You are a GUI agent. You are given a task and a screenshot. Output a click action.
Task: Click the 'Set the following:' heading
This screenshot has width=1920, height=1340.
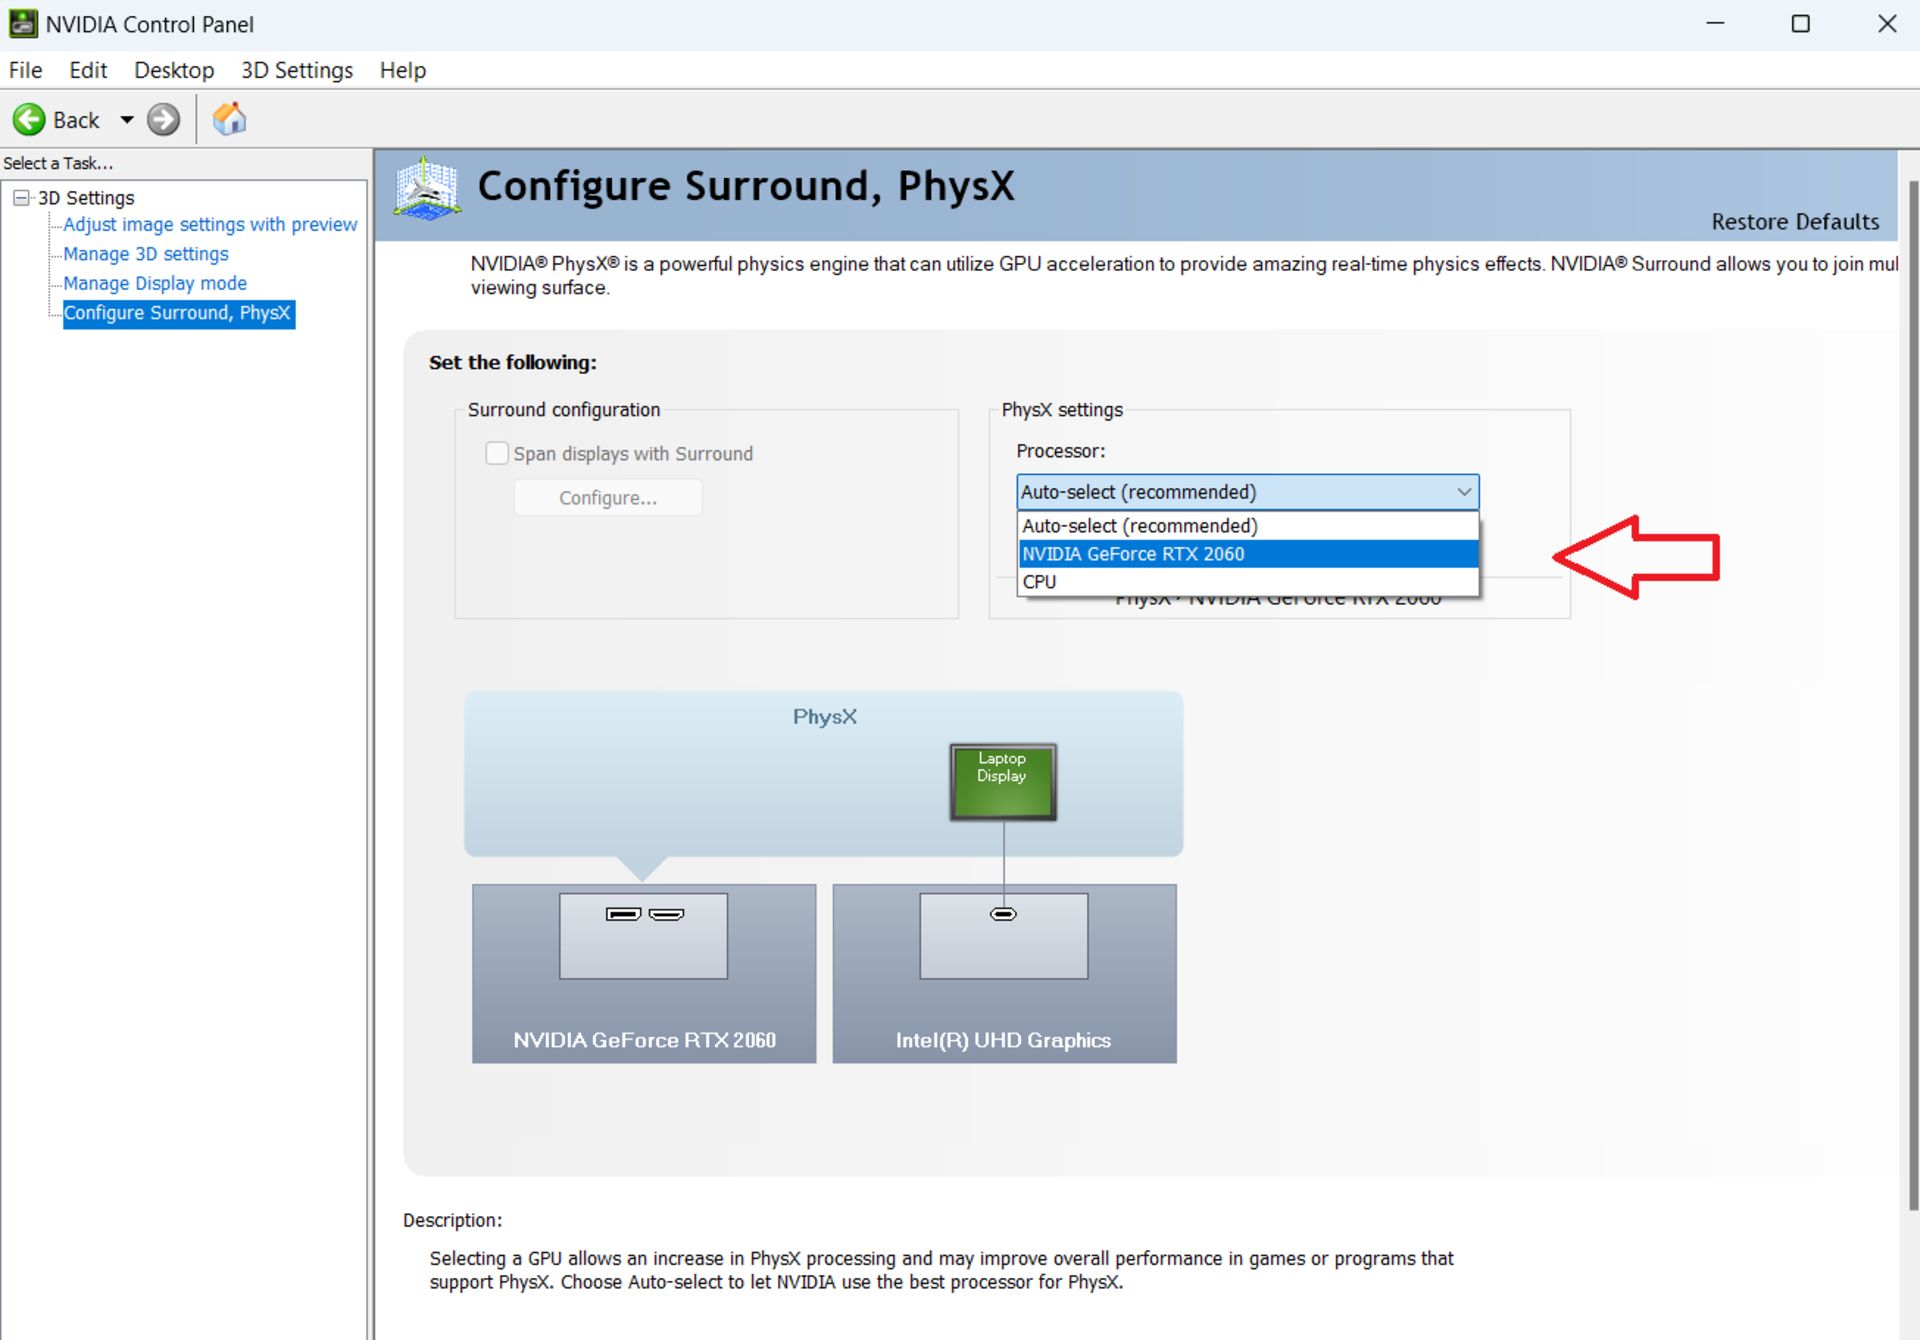513,363
